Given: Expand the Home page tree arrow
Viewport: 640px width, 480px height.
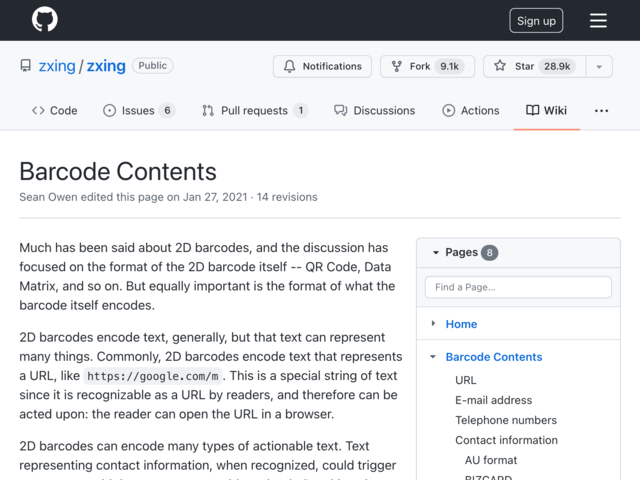Looking at the screenshot, I should (x=433, y=324).
